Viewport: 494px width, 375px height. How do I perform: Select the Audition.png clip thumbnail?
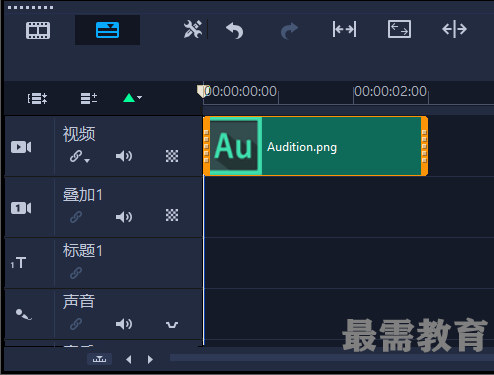pos(235,146)
